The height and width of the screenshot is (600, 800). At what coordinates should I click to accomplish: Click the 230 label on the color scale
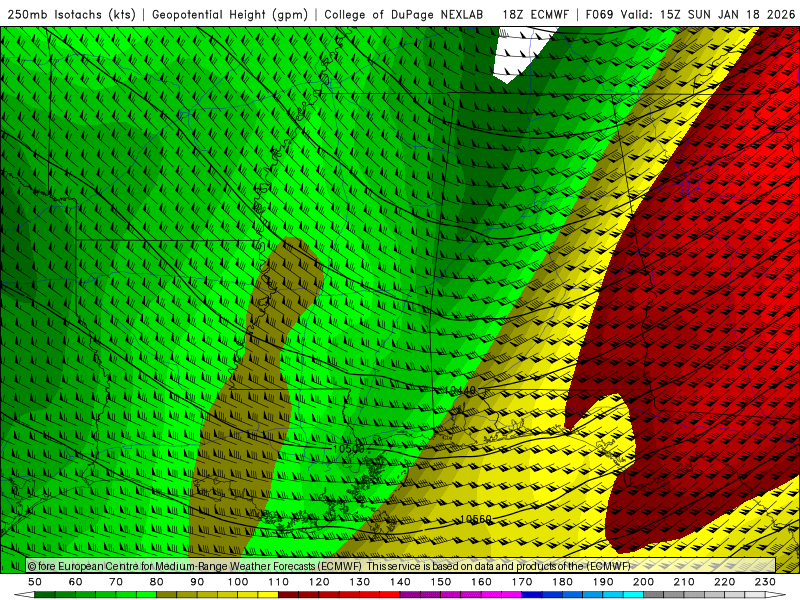tap(765, 581)
